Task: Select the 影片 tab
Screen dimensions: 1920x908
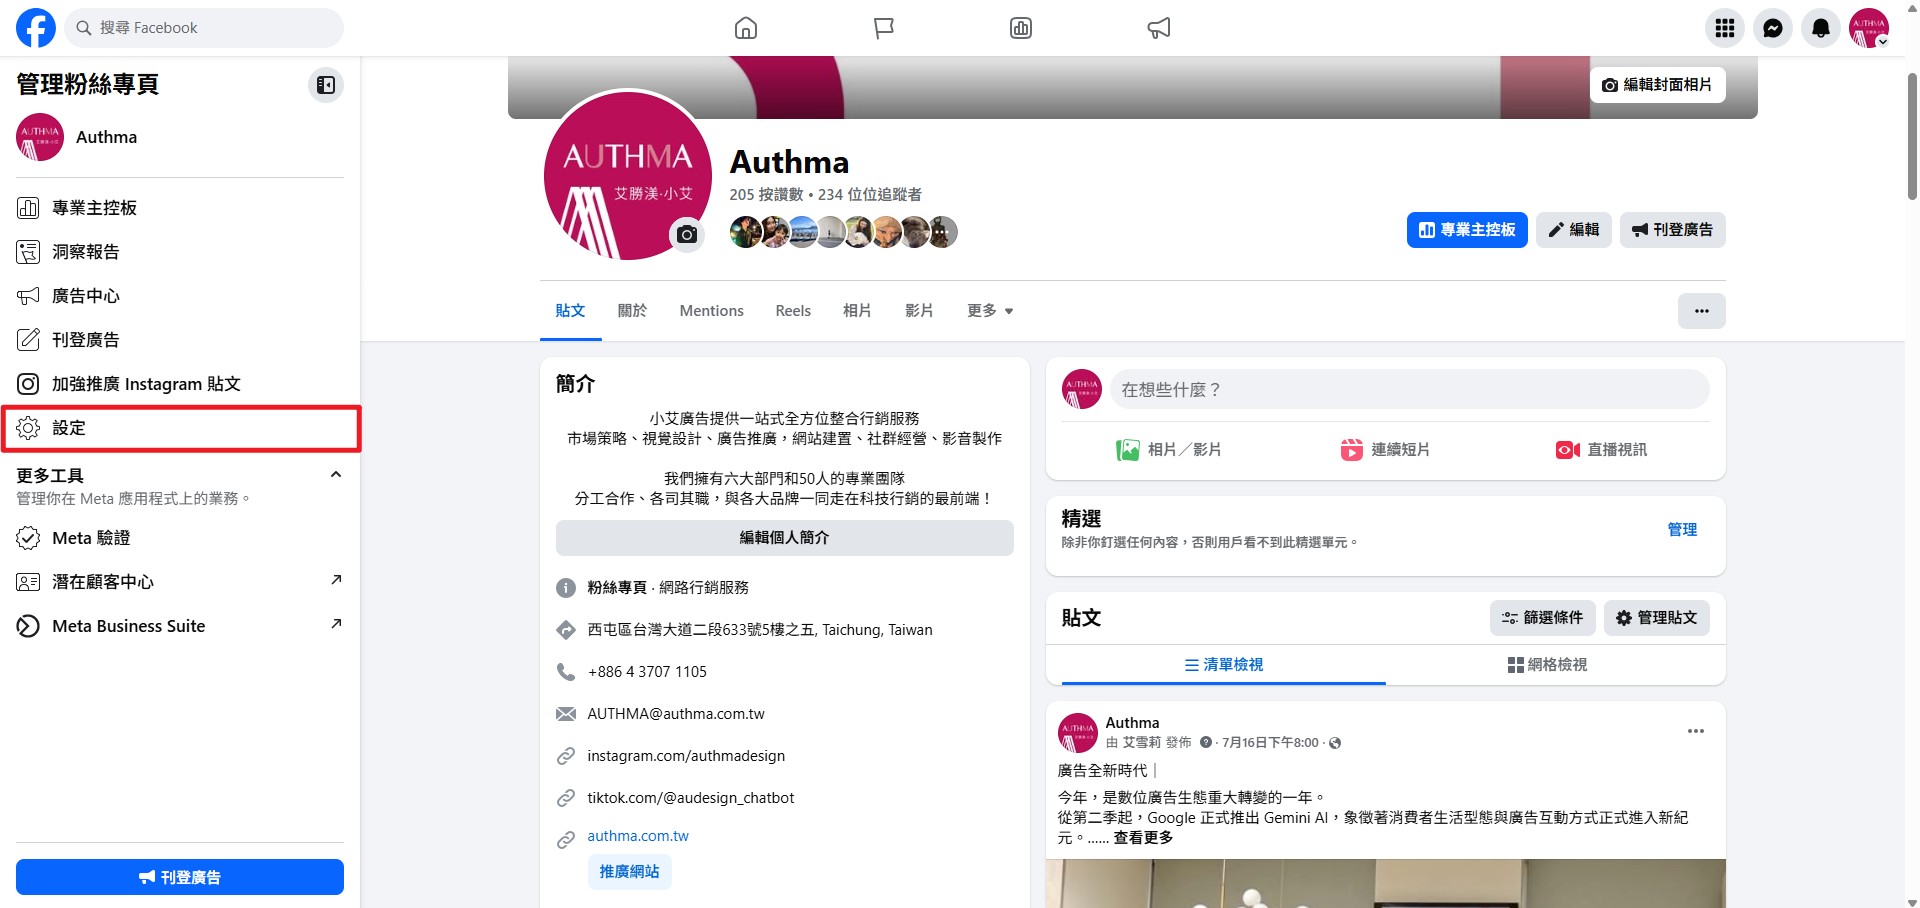Action: pyautogui.click(x=919, y=311)
